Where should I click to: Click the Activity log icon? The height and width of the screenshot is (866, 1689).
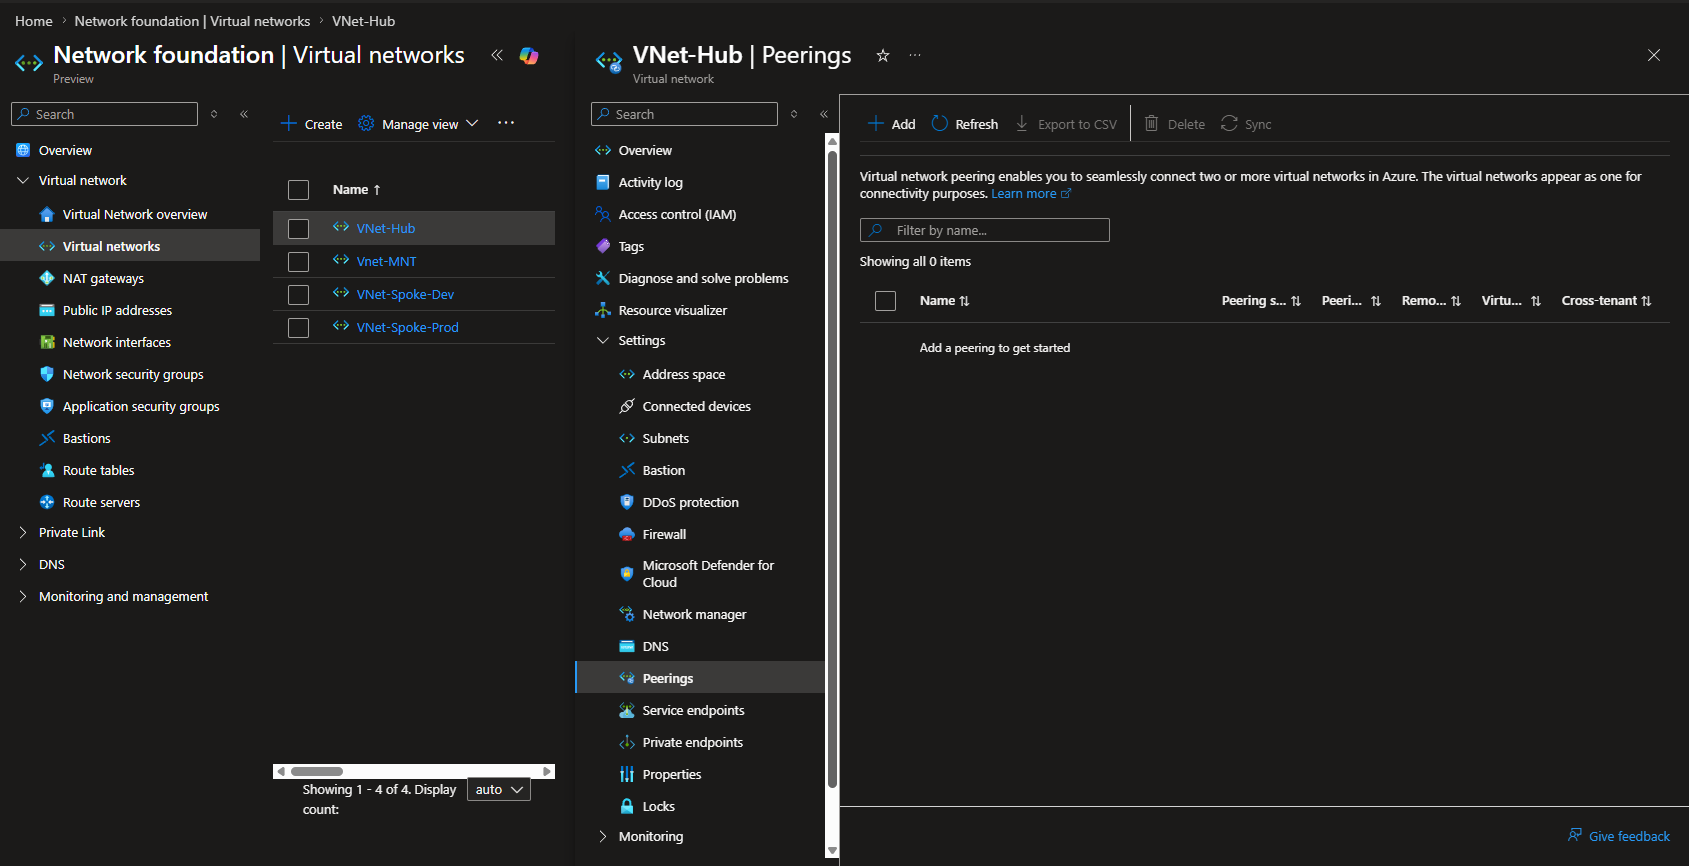(603, 182)
